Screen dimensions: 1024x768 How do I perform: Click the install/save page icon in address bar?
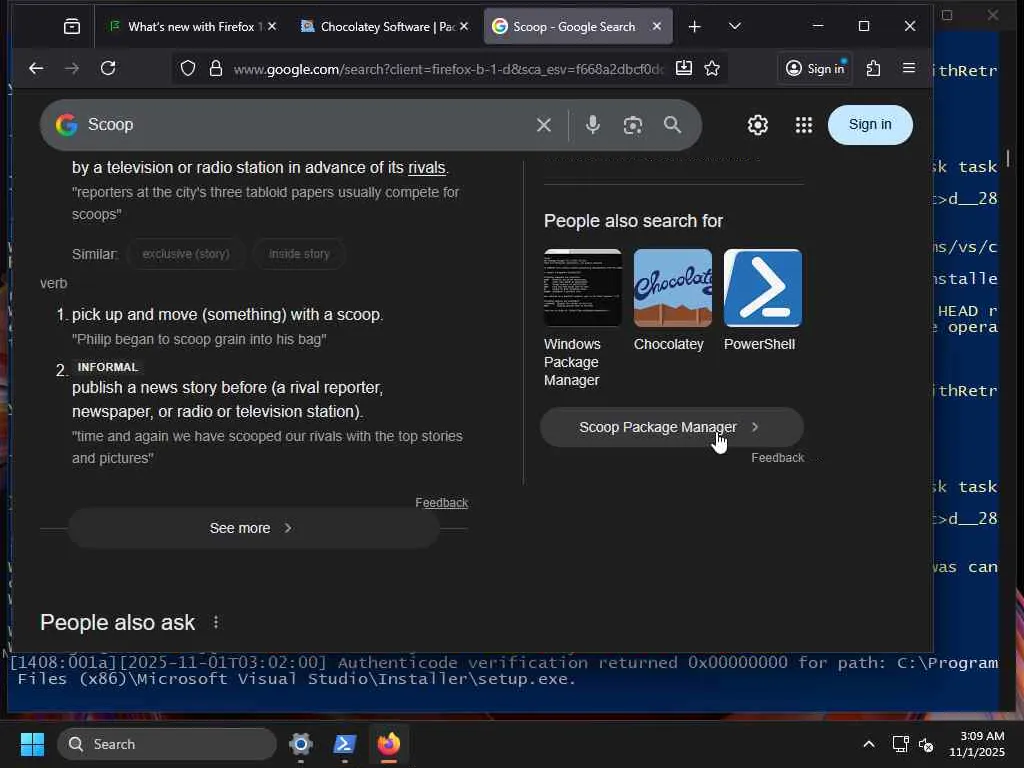tap(684, 69)
